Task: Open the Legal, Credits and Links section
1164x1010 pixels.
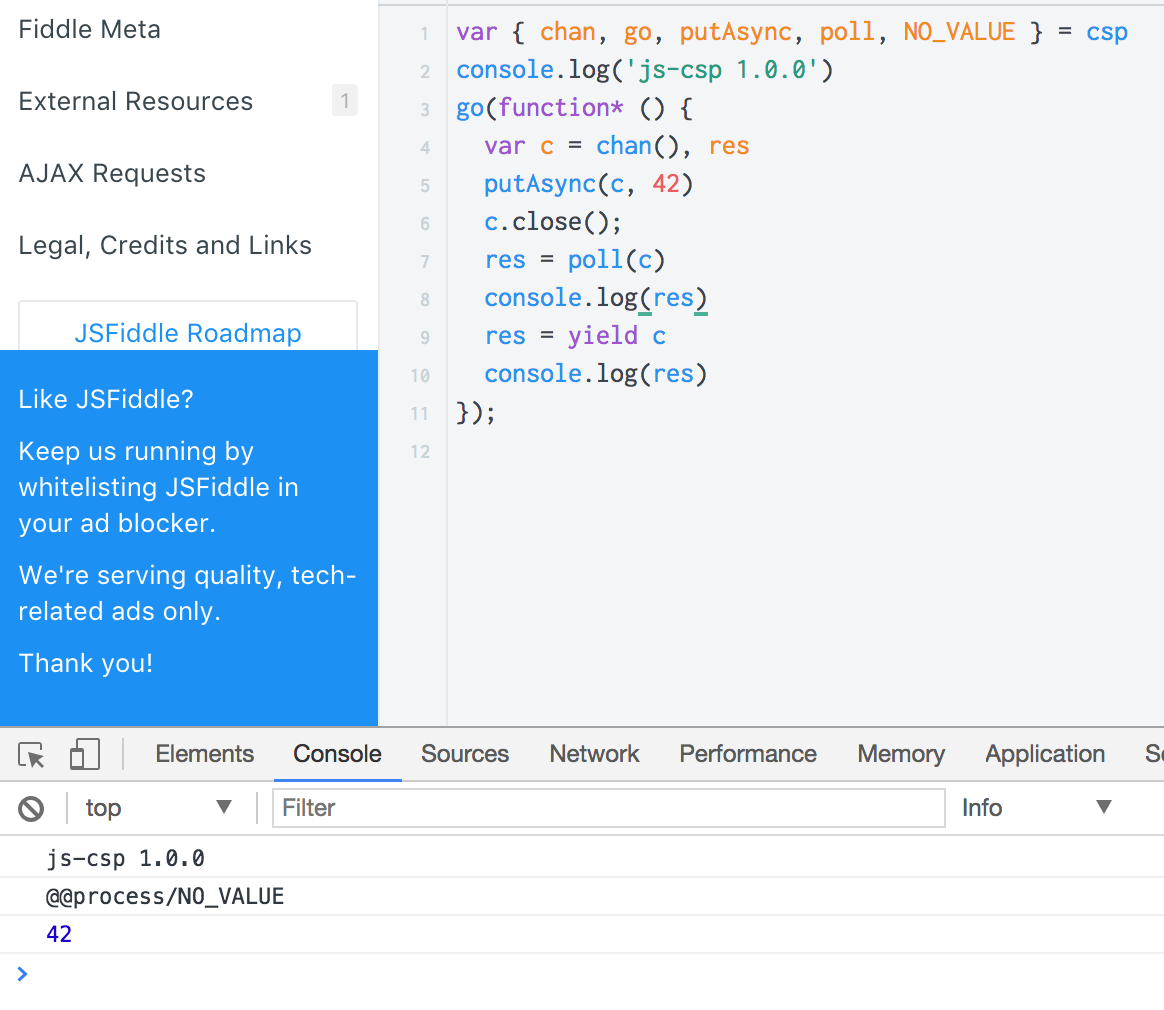Action: 164,245
